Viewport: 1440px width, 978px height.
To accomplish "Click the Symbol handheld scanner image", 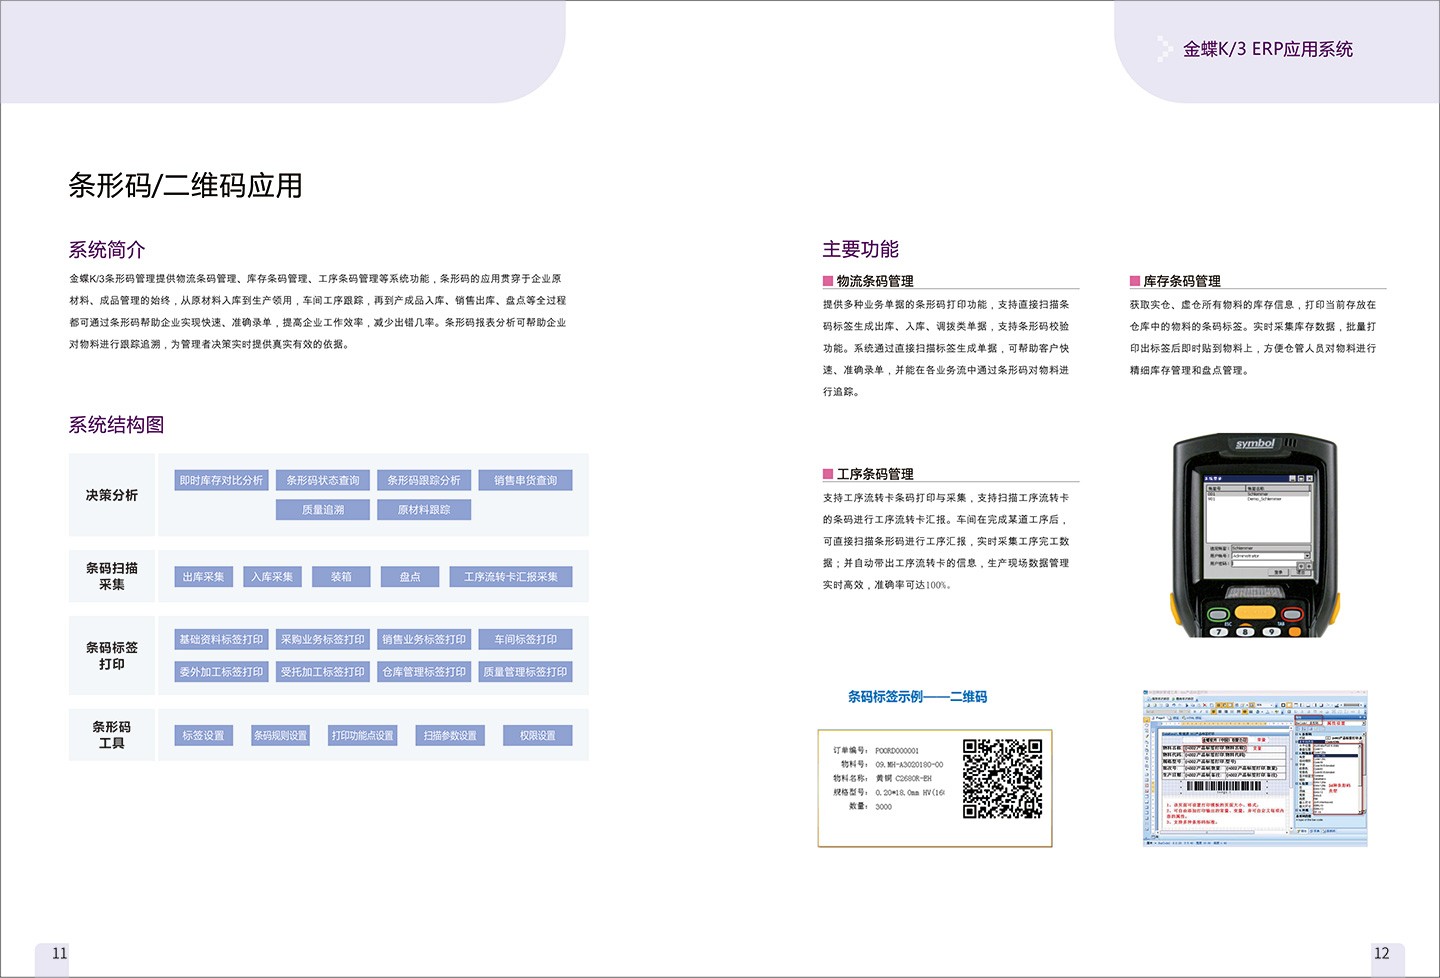I will tap(1254, 536).
